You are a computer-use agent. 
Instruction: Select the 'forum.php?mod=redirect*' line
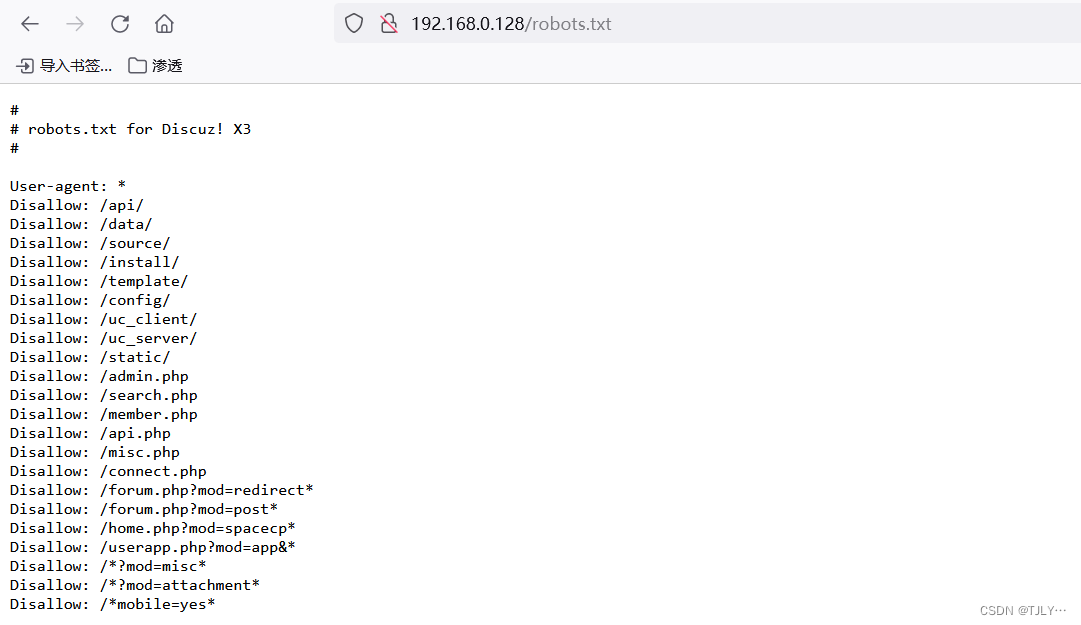point(161,490)
